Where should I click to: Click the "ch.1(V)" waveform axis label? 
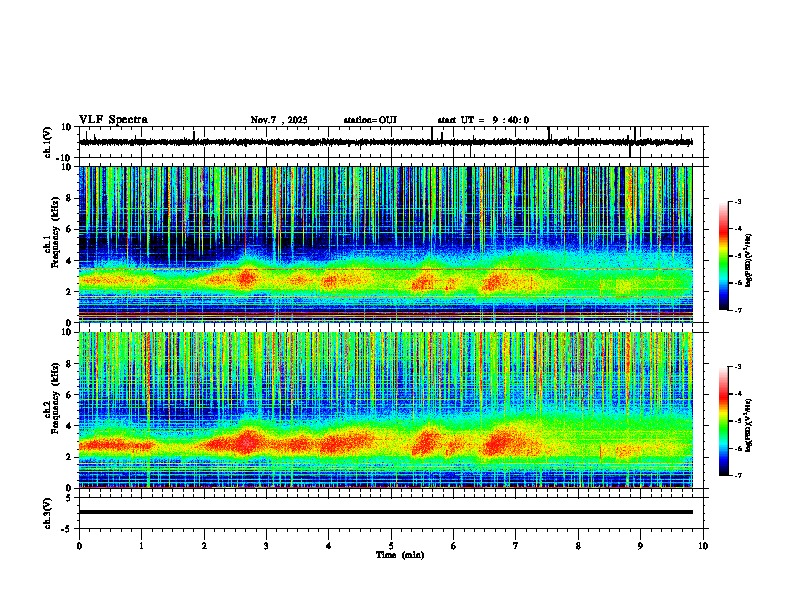tap(48, 142)
